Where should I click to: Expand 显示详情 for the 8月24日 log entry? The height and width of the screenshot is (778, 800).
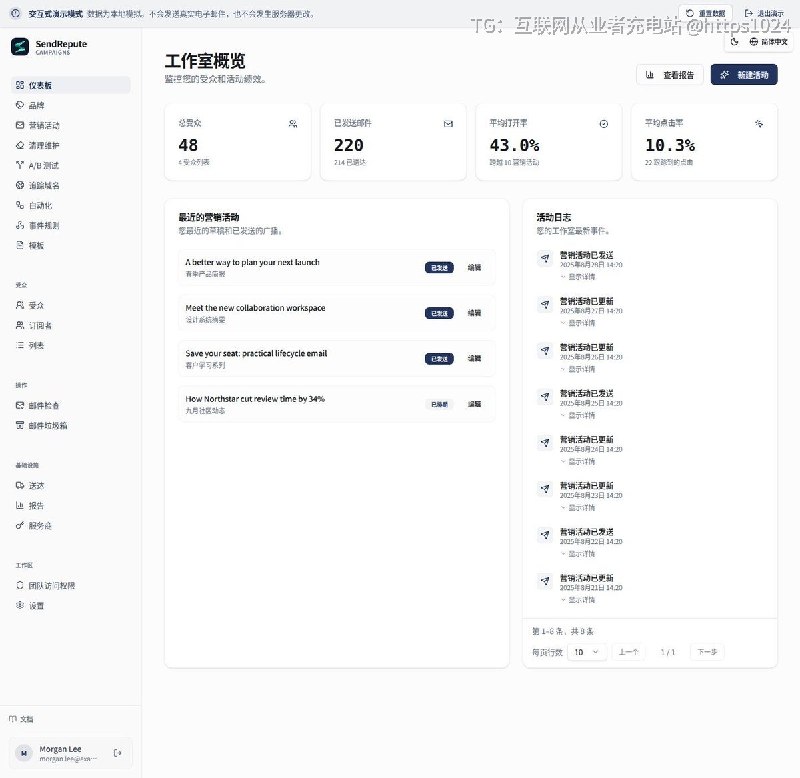578,461
